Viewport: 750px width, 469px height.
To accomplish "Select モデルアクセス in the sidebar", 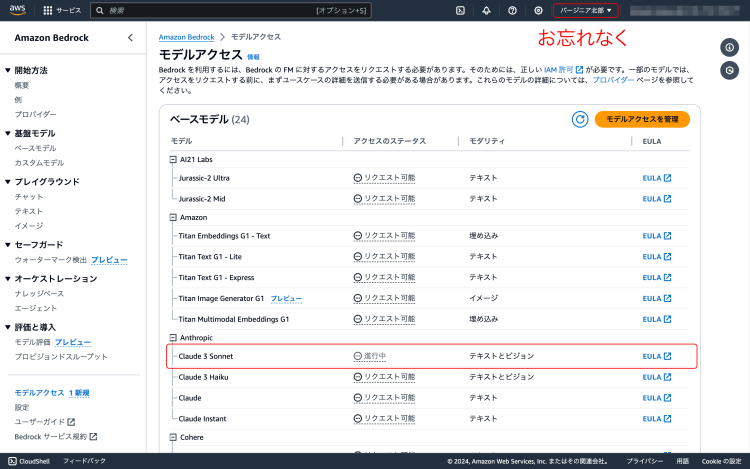I will (x=39, y=393).
